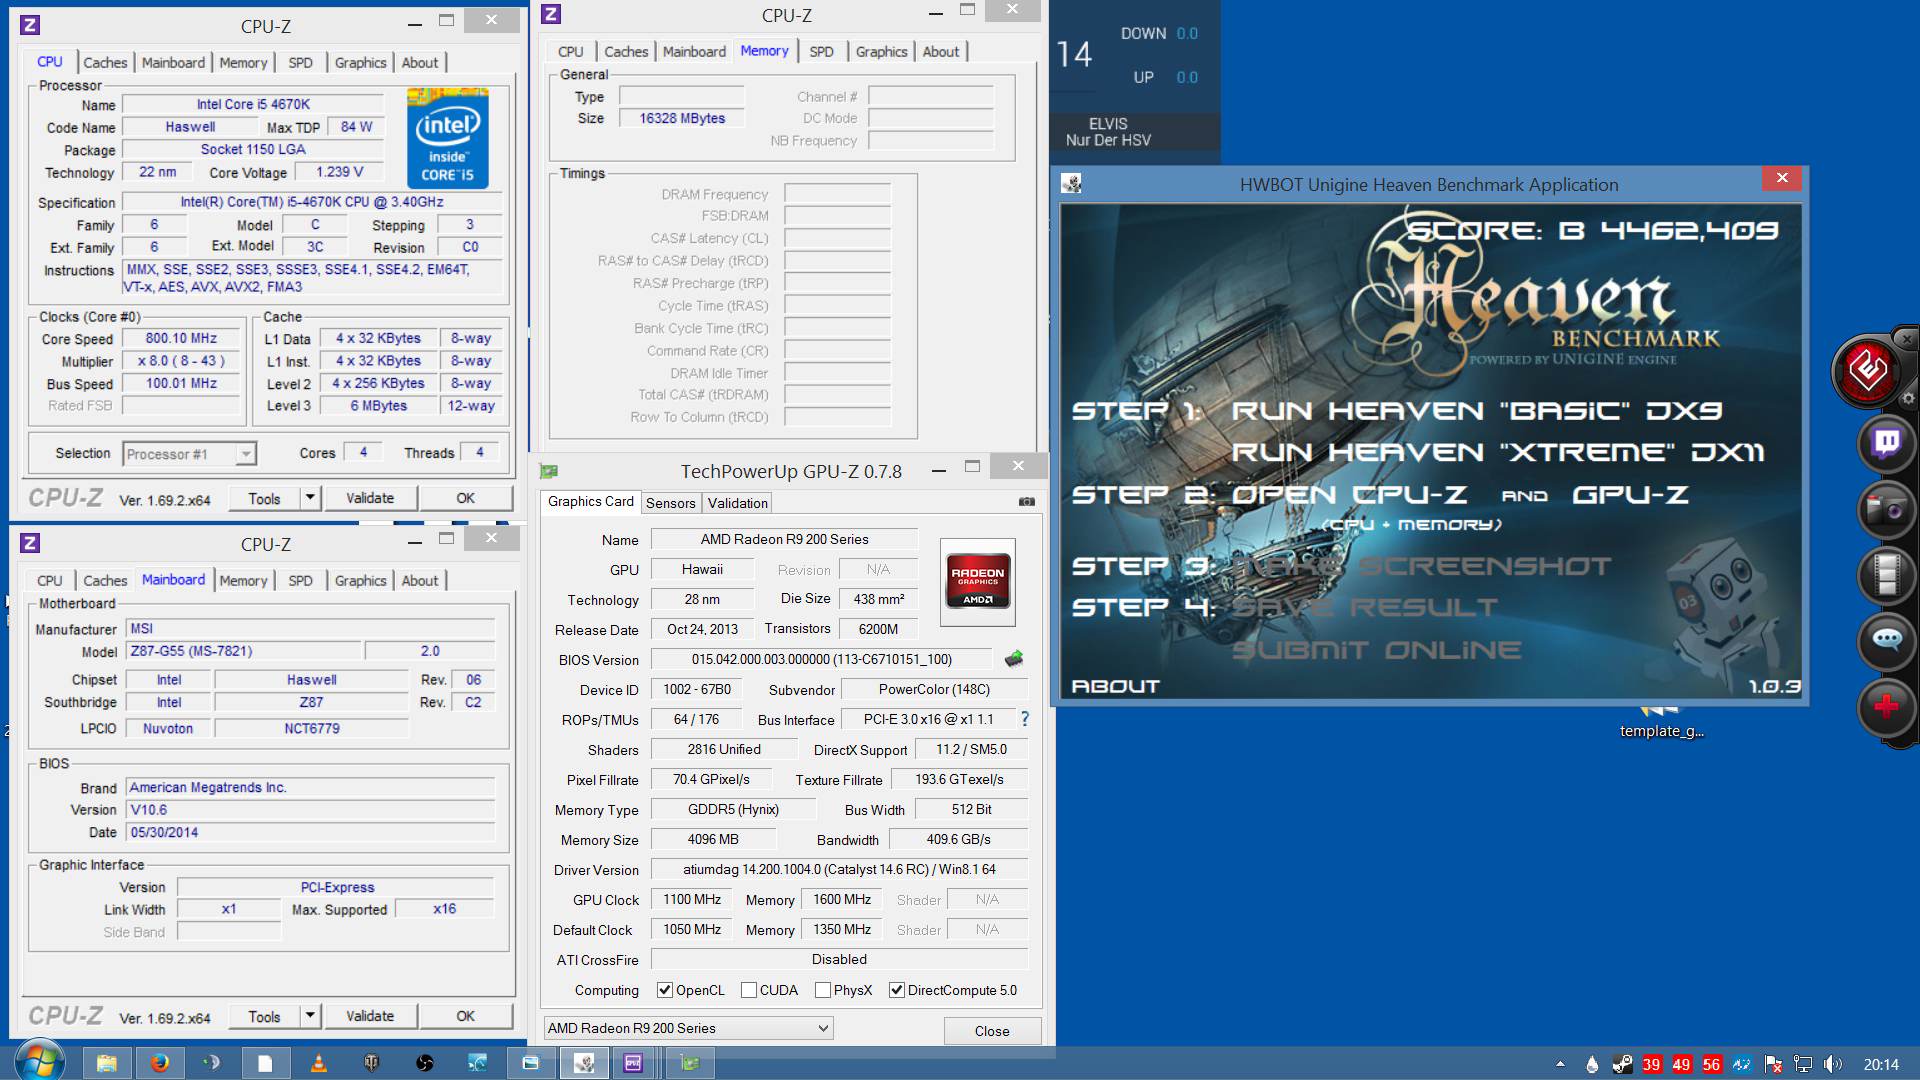Click GPU-Z screenshot camera icon
This screenshot has height=1080, width=1920.
click(x=1026, y=502)
